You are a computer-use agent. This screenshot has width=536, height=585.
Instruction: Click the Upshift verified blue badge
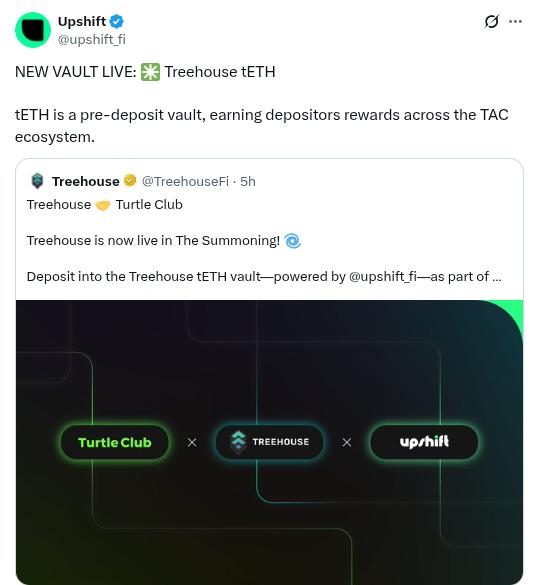click(117, 21)
